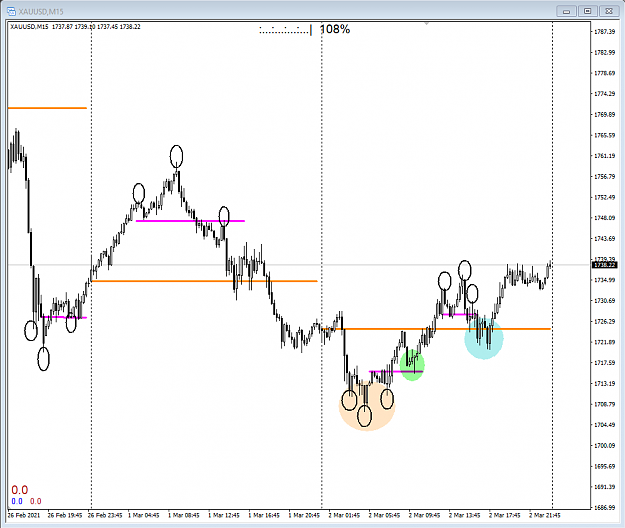
Task: Click the 2 Mar 01:45 time label
Action: [x=344, y=515]
